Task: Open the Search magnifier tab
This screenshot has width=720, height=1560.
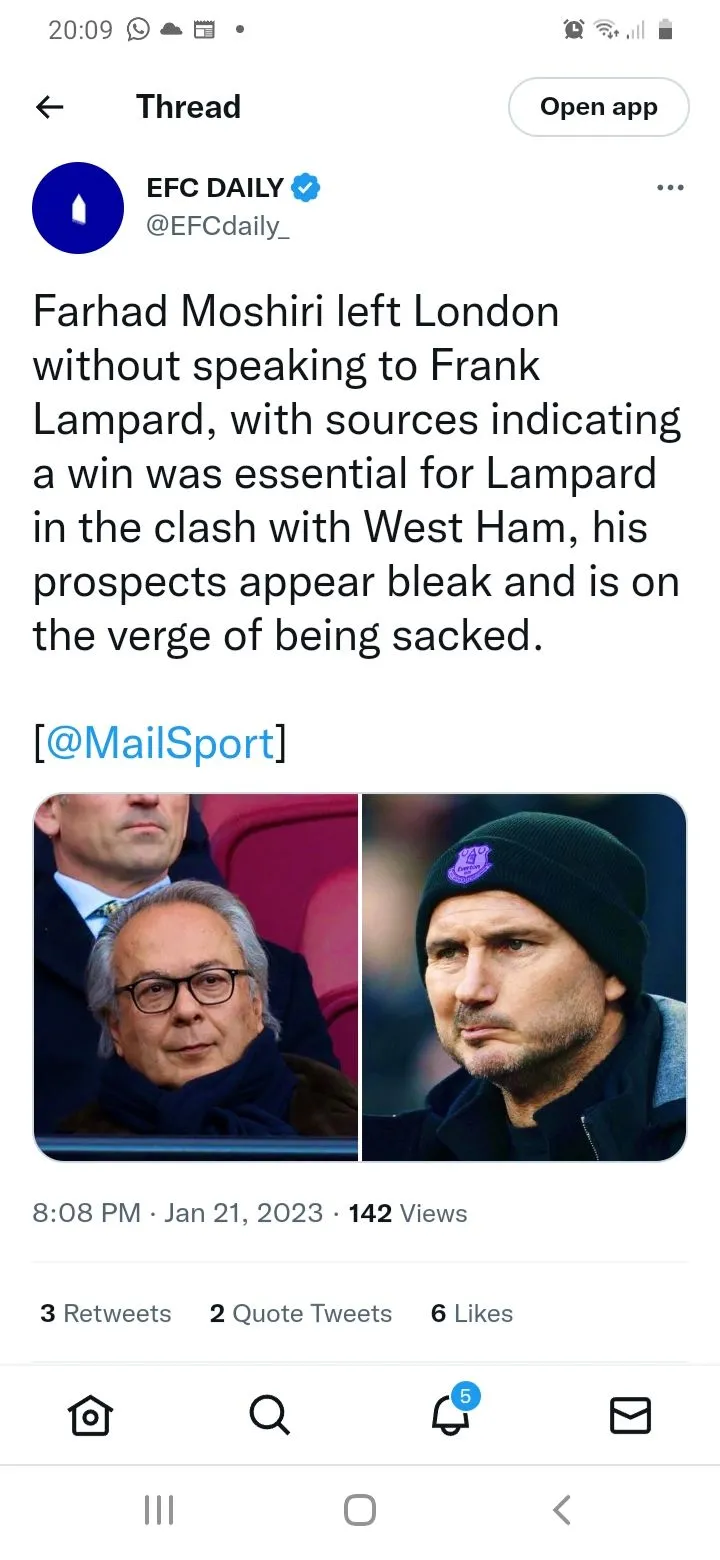Action: [269, 1415]
